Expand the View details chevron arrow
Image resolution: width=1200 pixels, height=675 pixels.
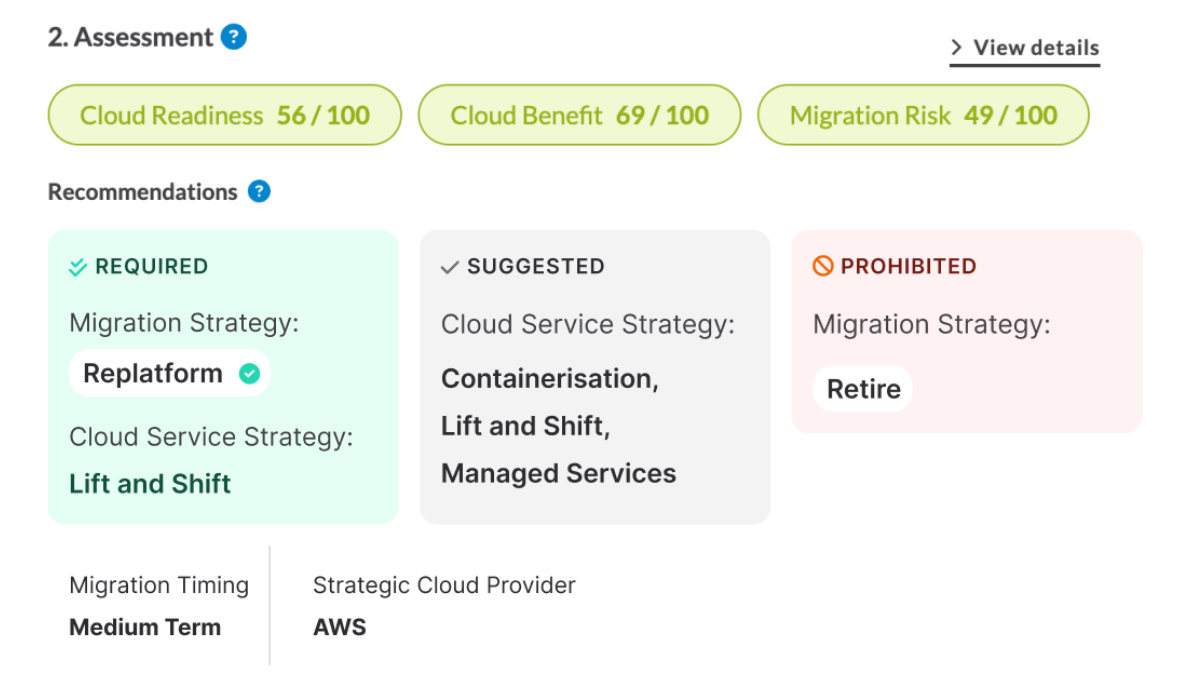coord(957,47)
